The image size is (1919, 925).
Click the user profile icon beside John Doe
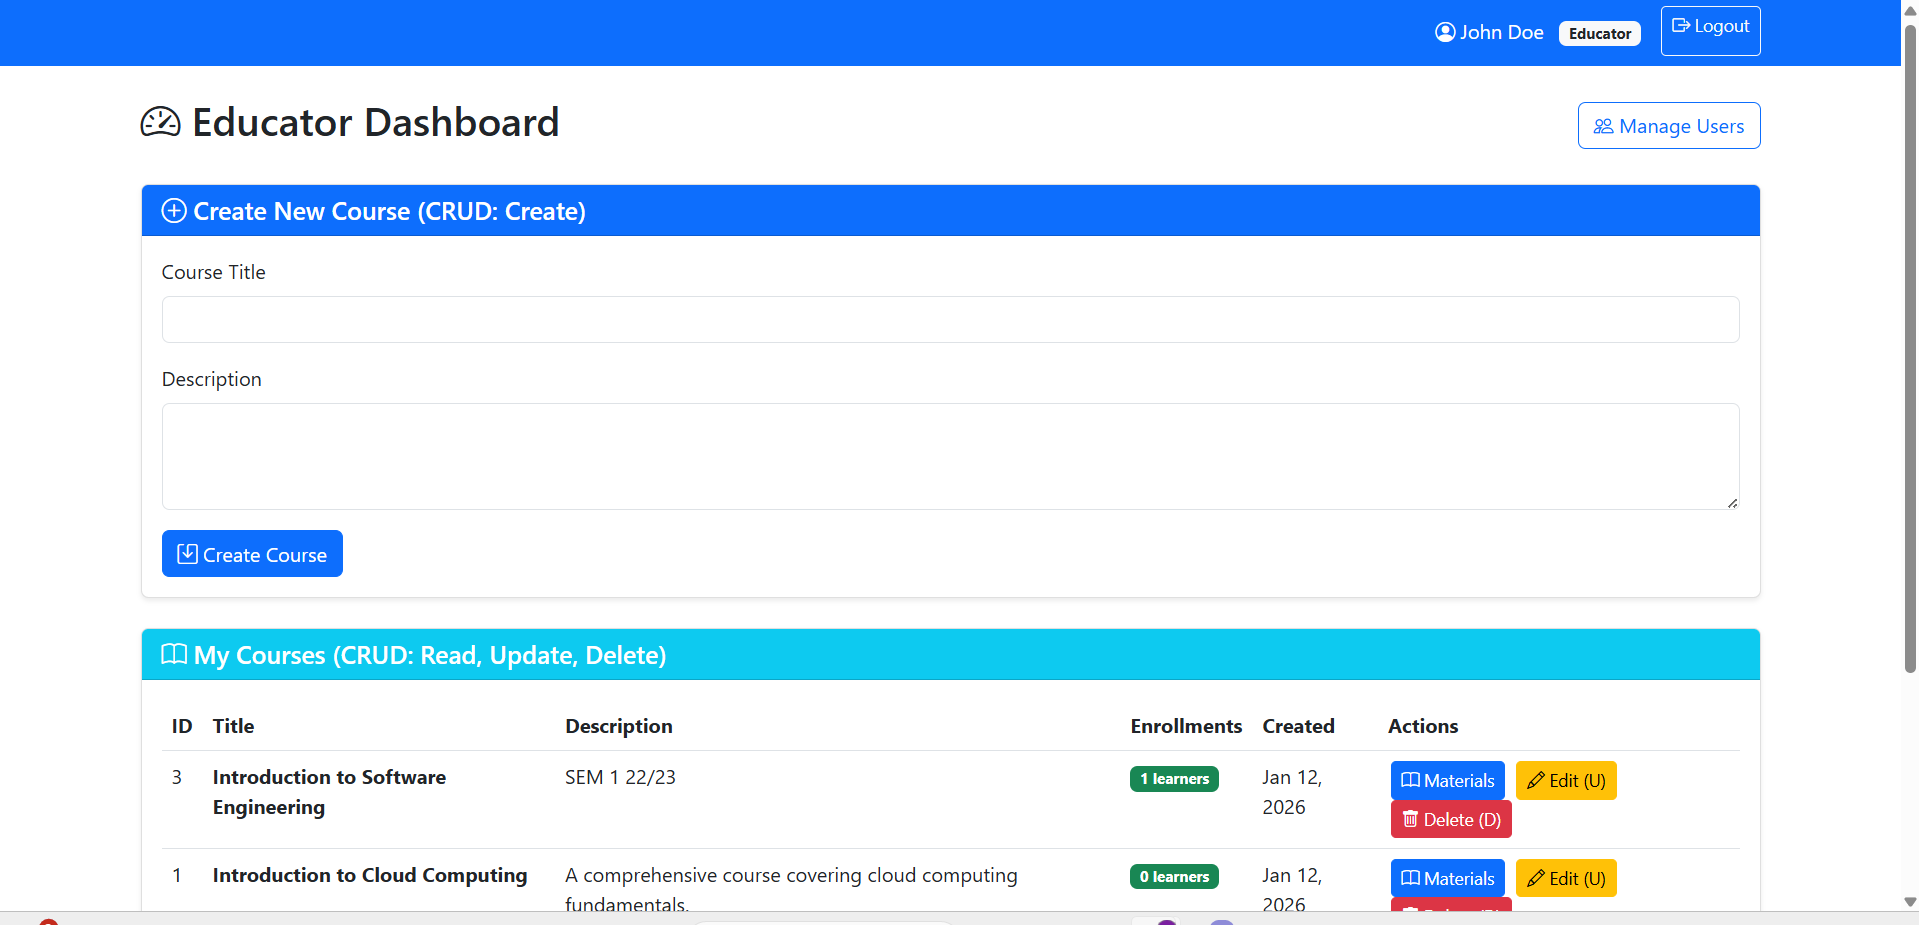[1444, 32]
